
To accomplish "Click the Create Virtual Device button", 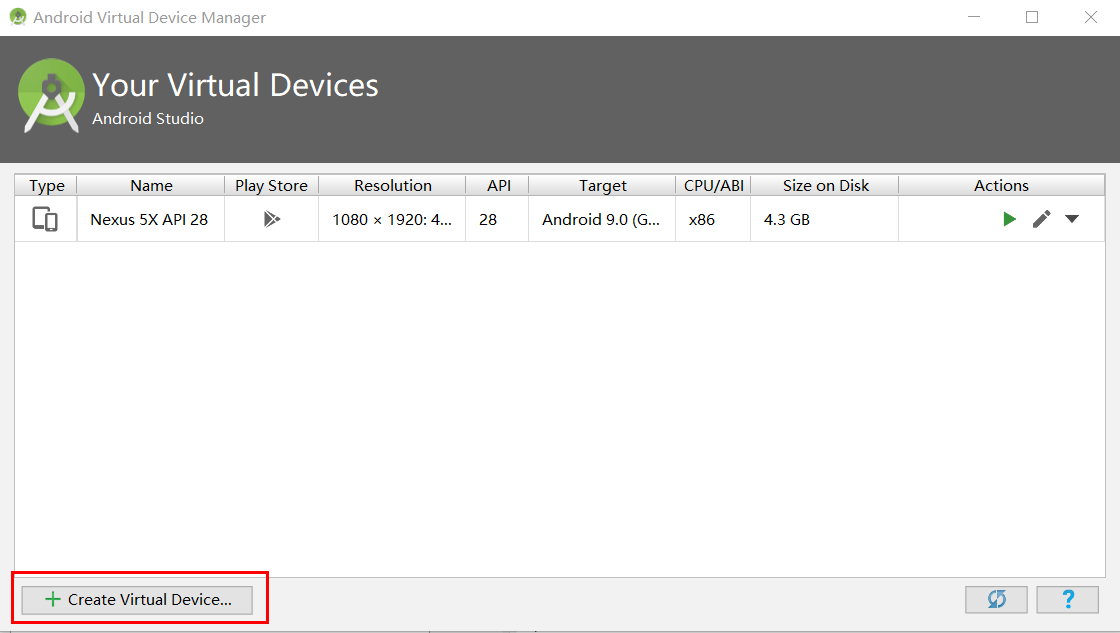I will (137, 600).
